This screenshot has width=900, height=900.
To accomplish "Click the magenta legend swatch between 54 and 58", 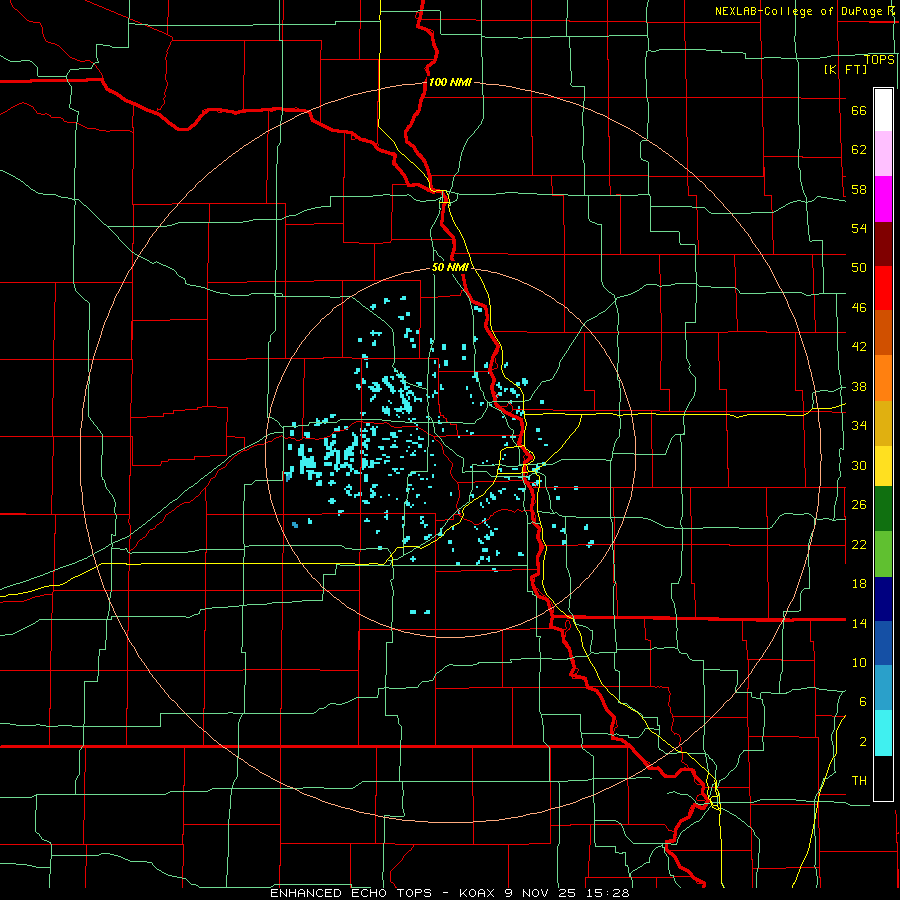I will coord(883,199).
